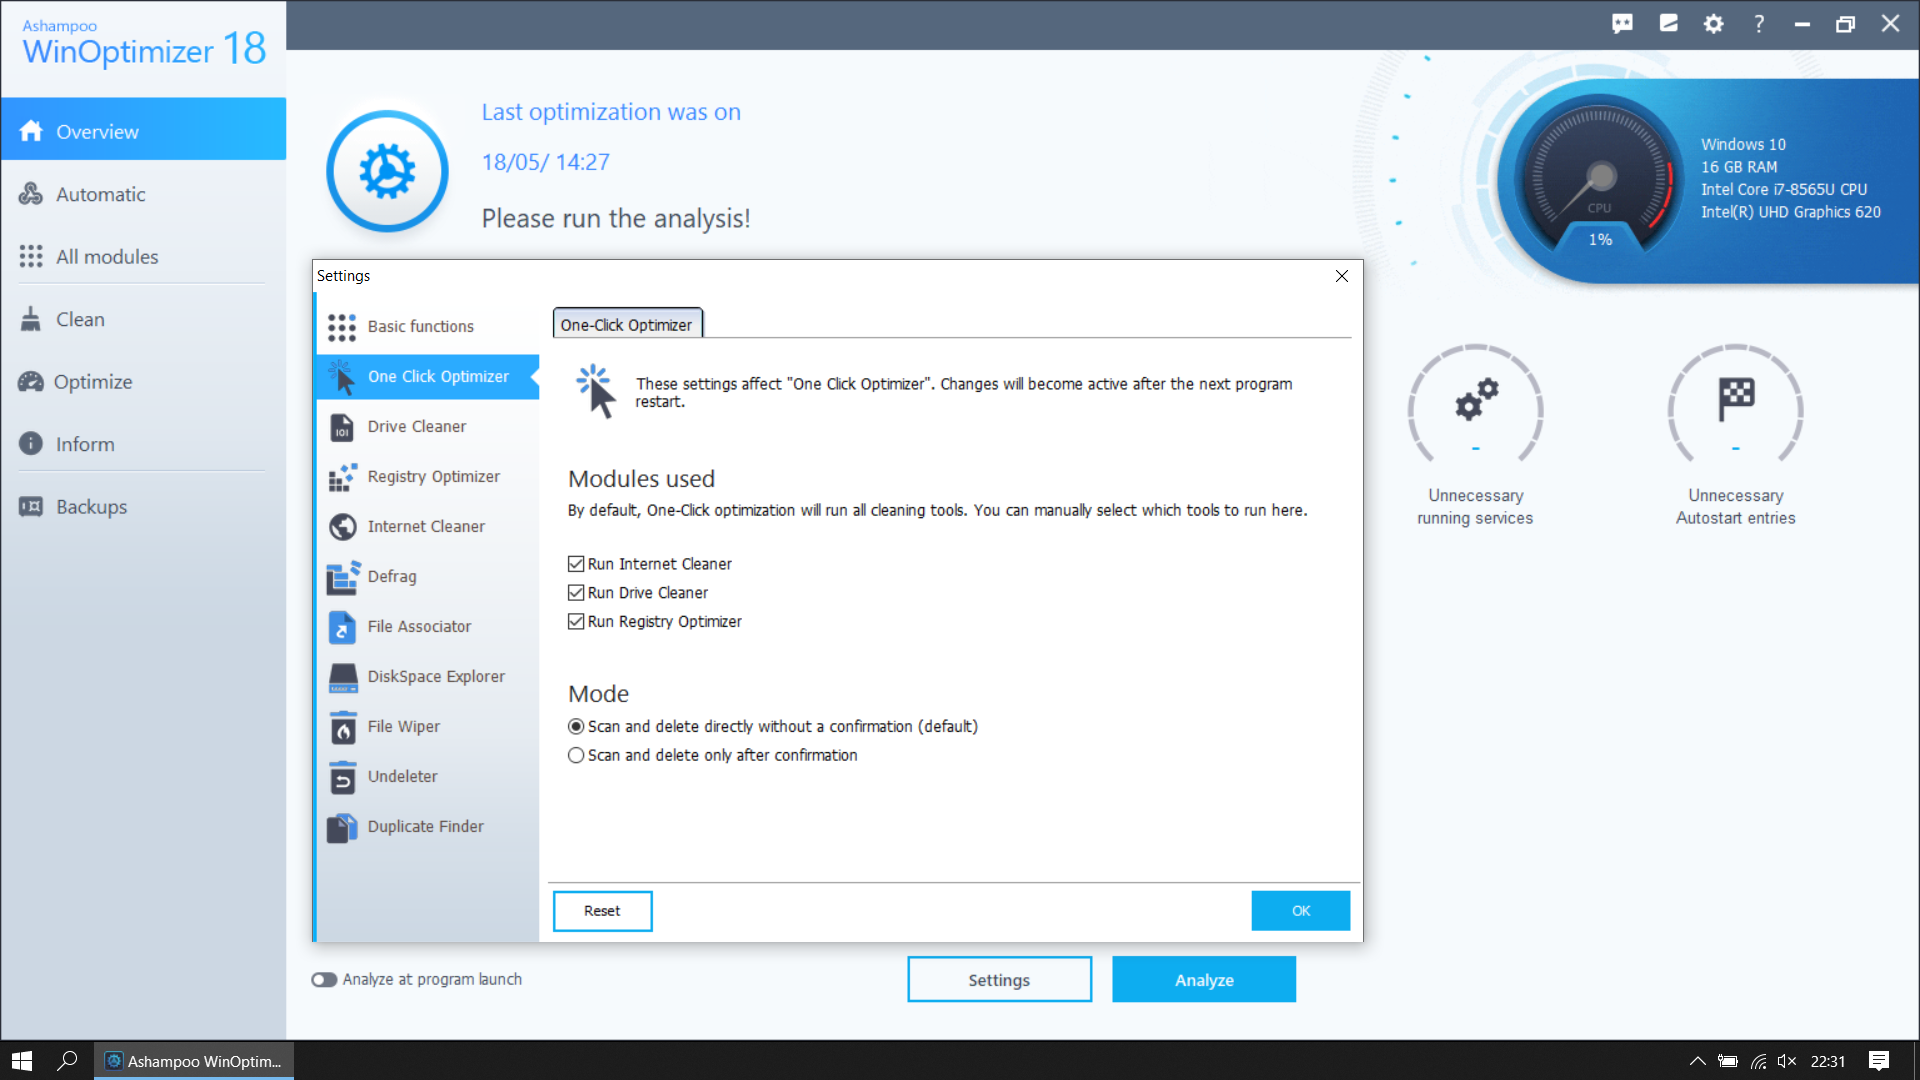Viewport: 1920px width, 1080px height.
Task: Close the Settings dialog
Action: coord(1342,276)
